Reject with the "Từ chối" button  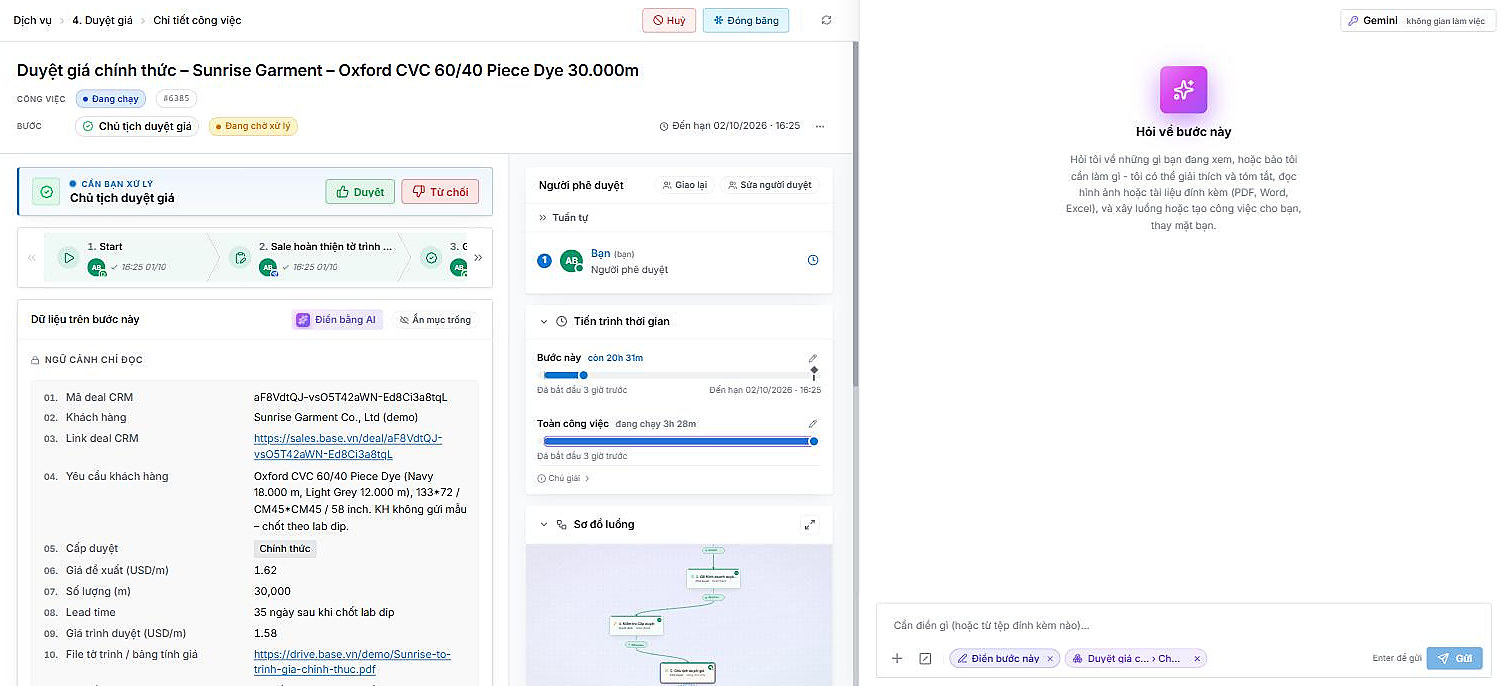(440, 192)
